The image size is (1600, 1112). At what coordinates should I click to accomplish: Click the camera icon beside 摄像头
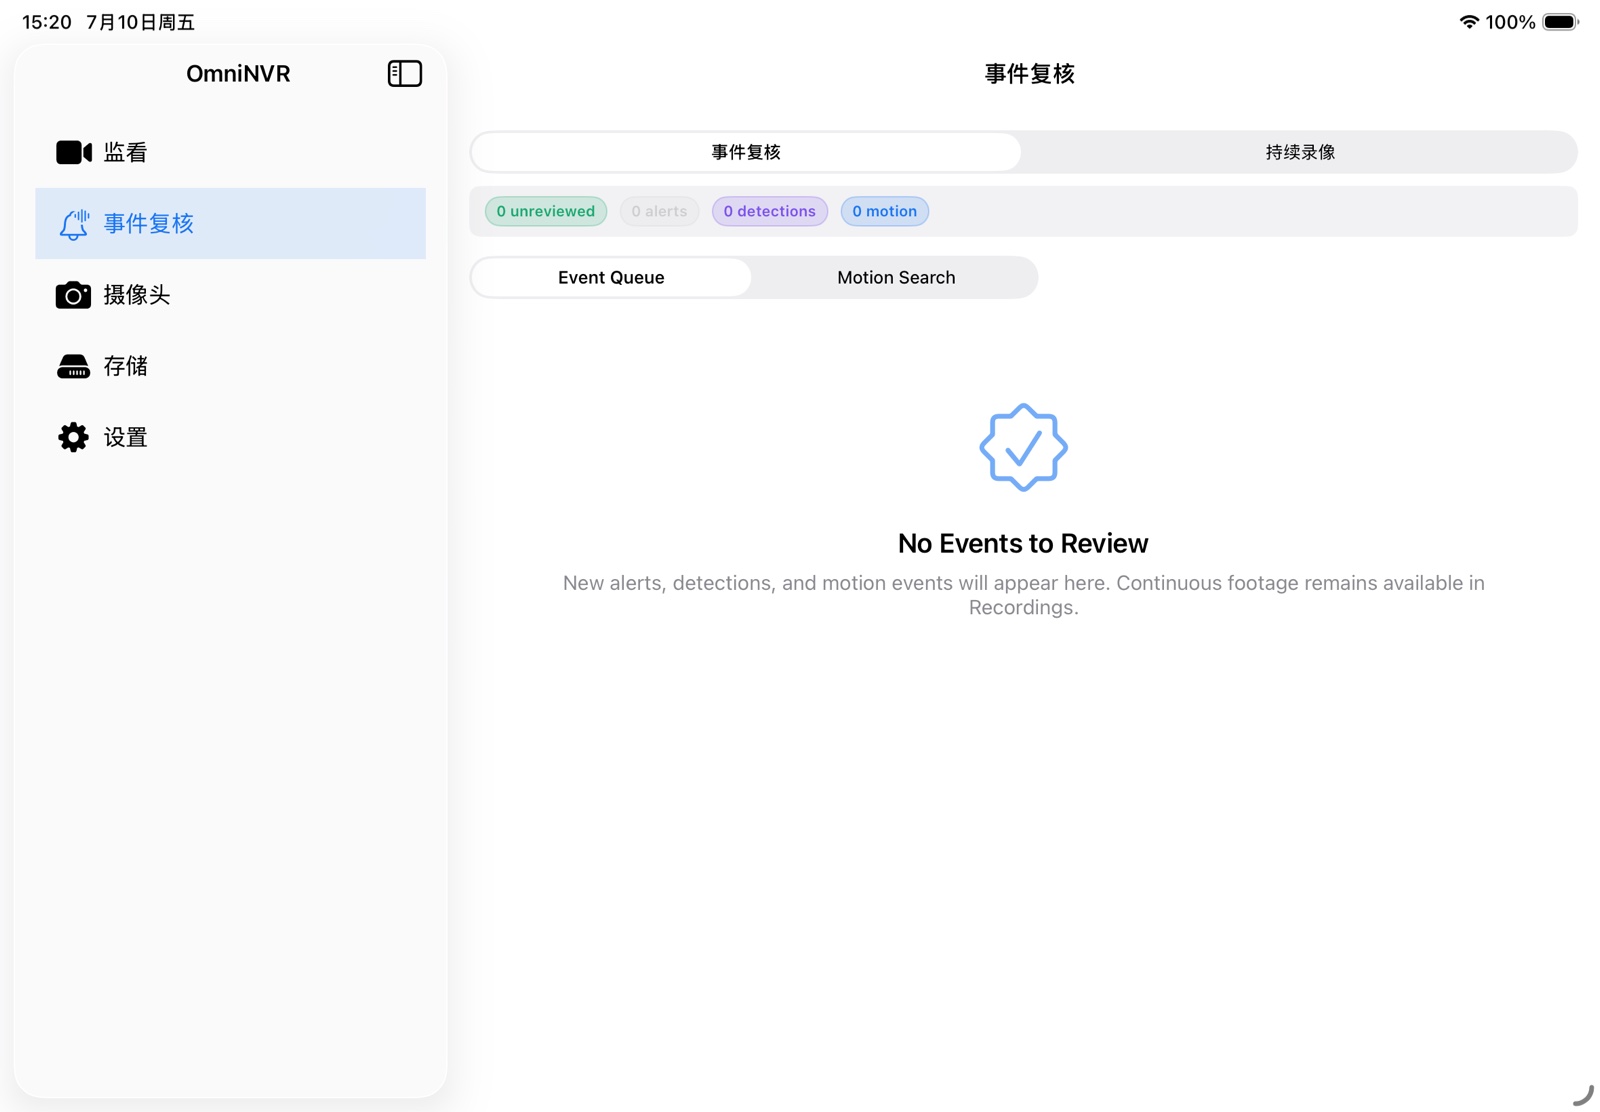point(73,295)
